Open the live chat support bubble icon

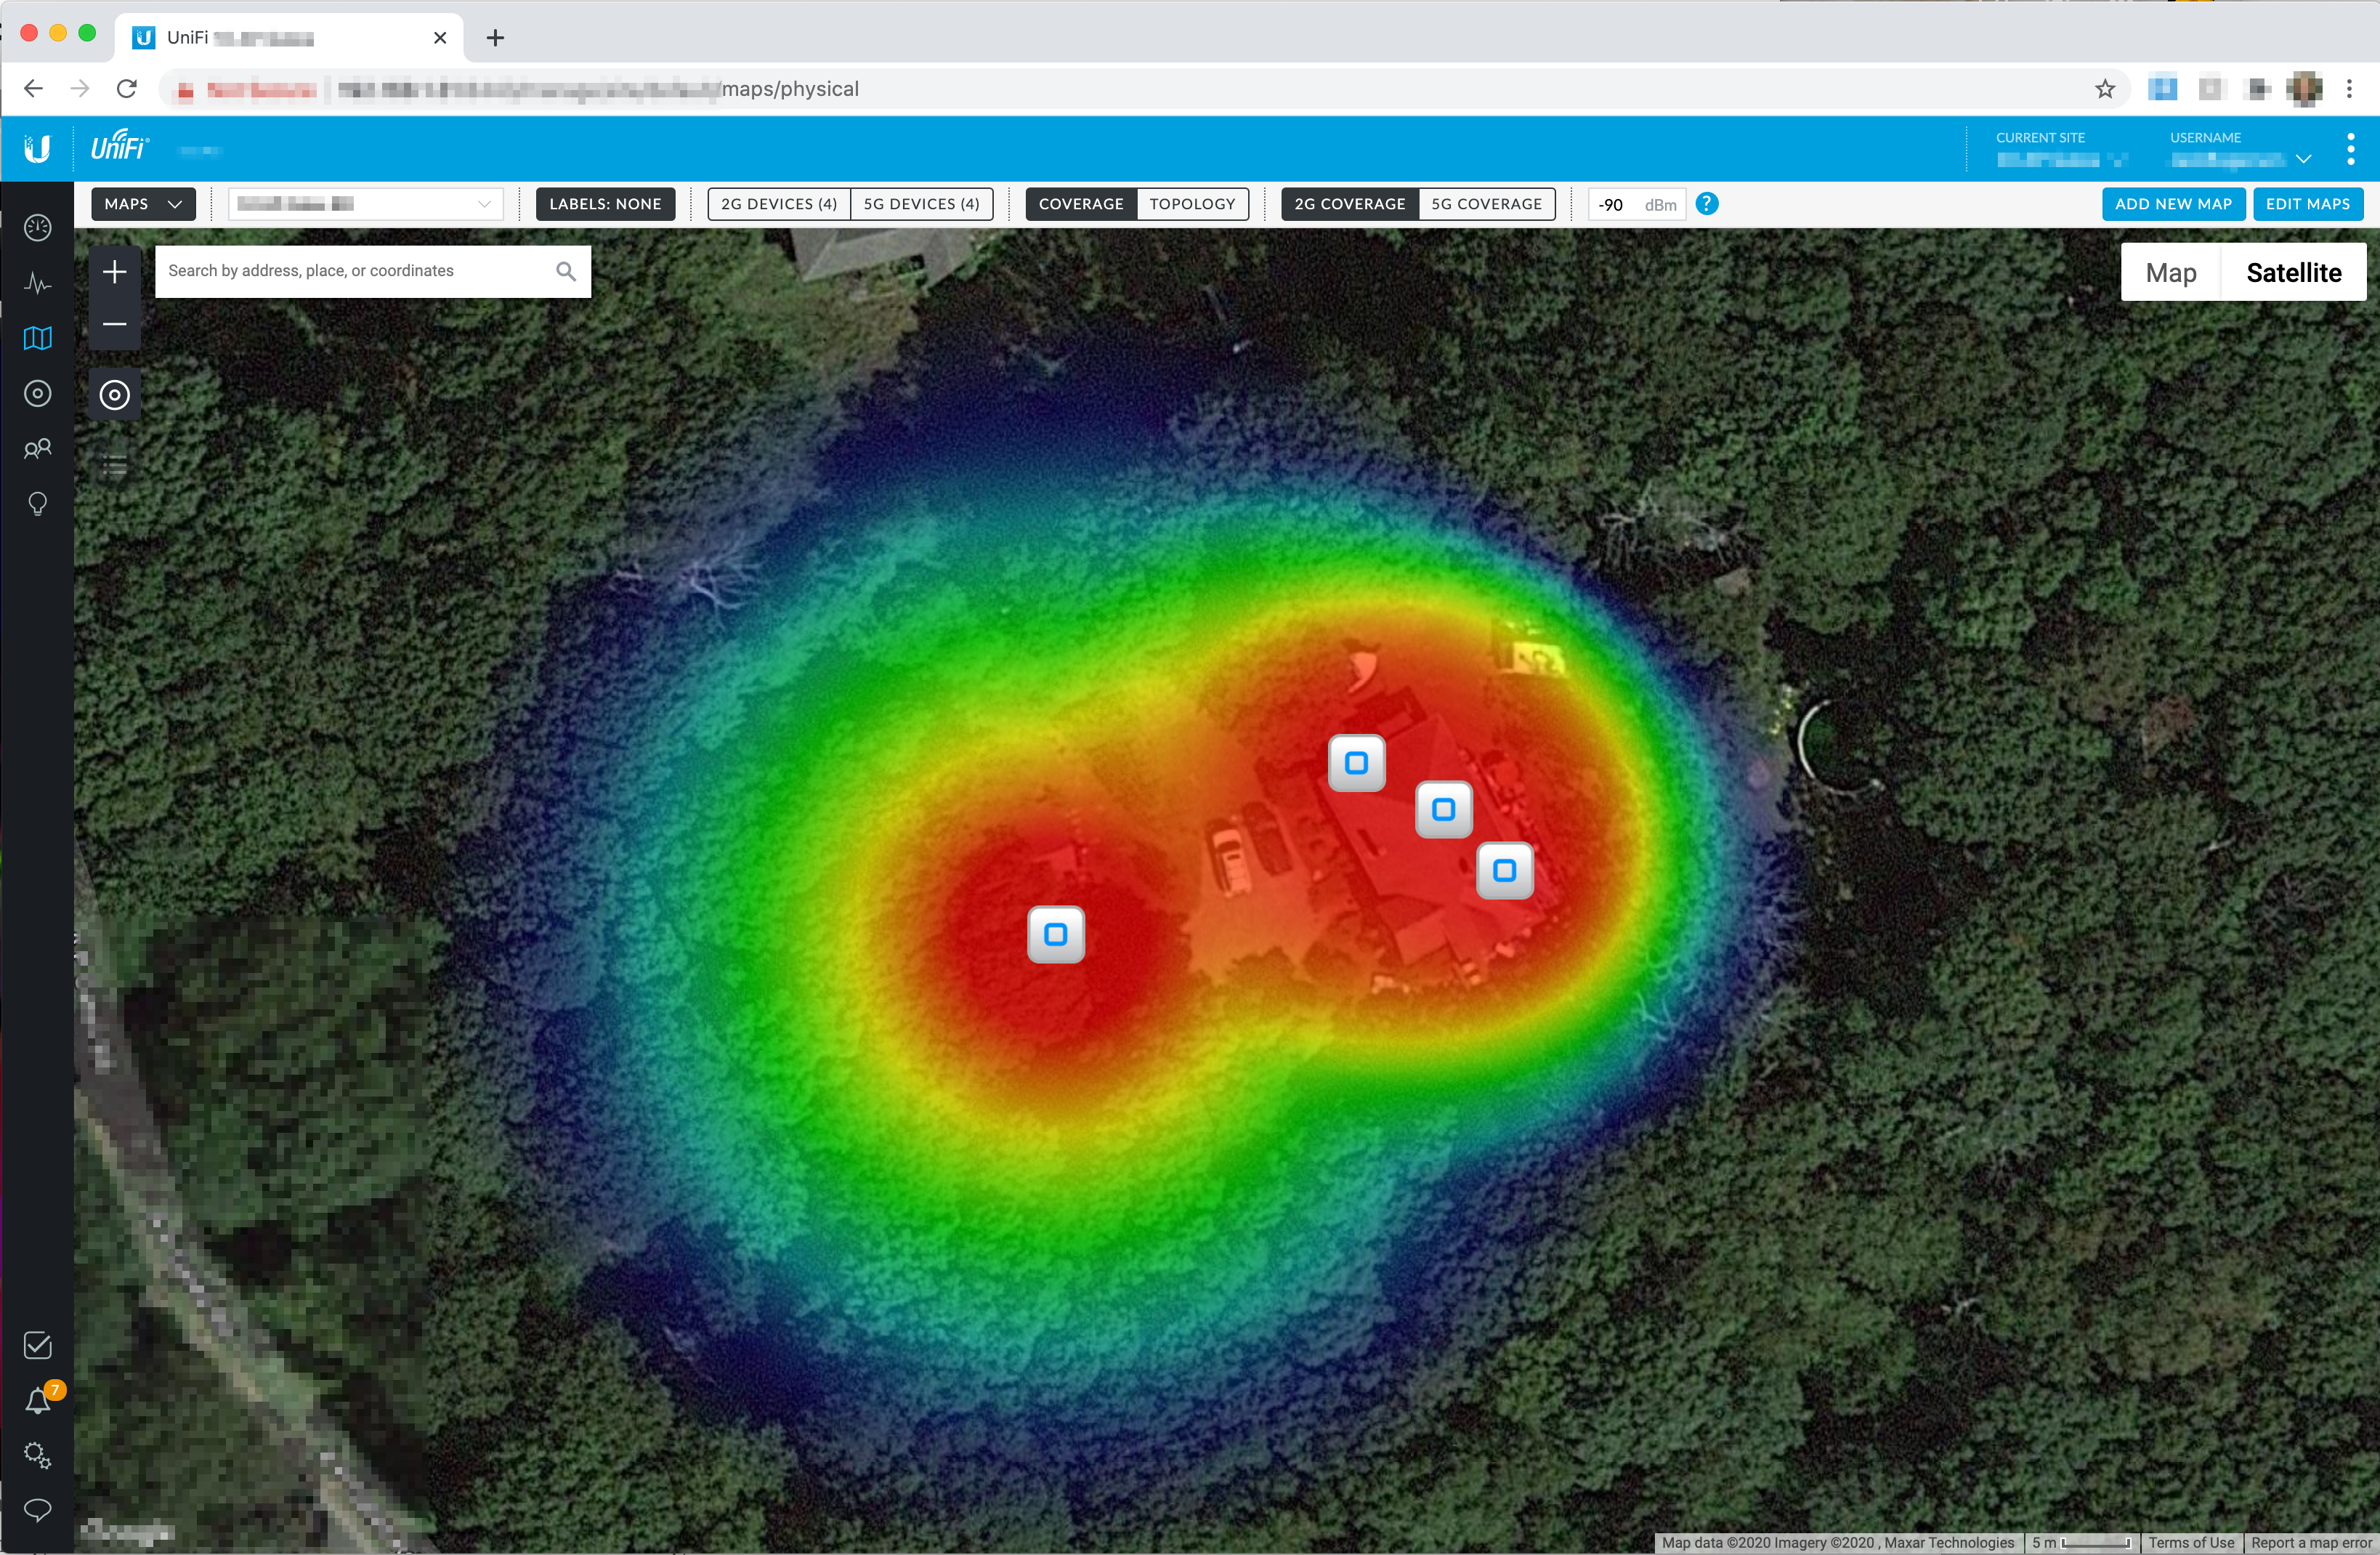(x=37, y=1510)
